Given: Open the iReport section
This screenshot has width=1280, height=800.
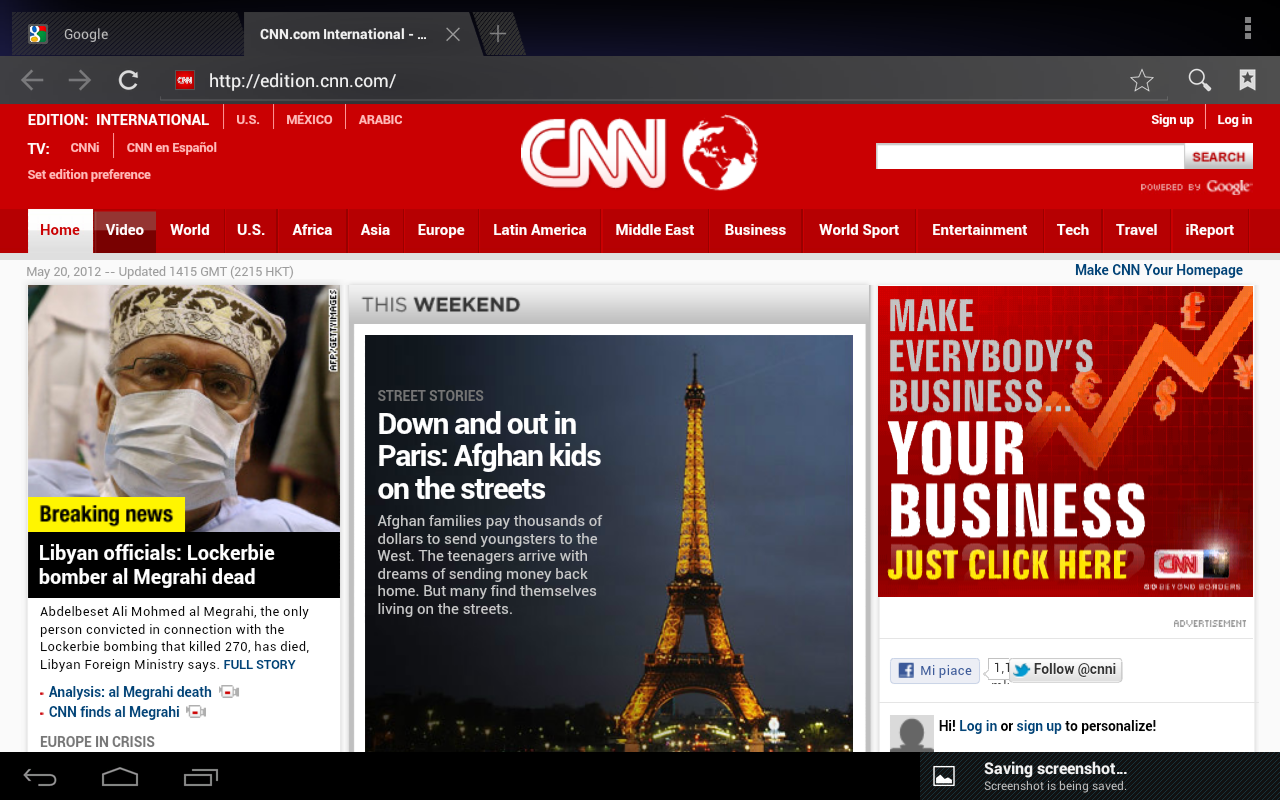Looking at the screenshot, I should (1210, 230).
